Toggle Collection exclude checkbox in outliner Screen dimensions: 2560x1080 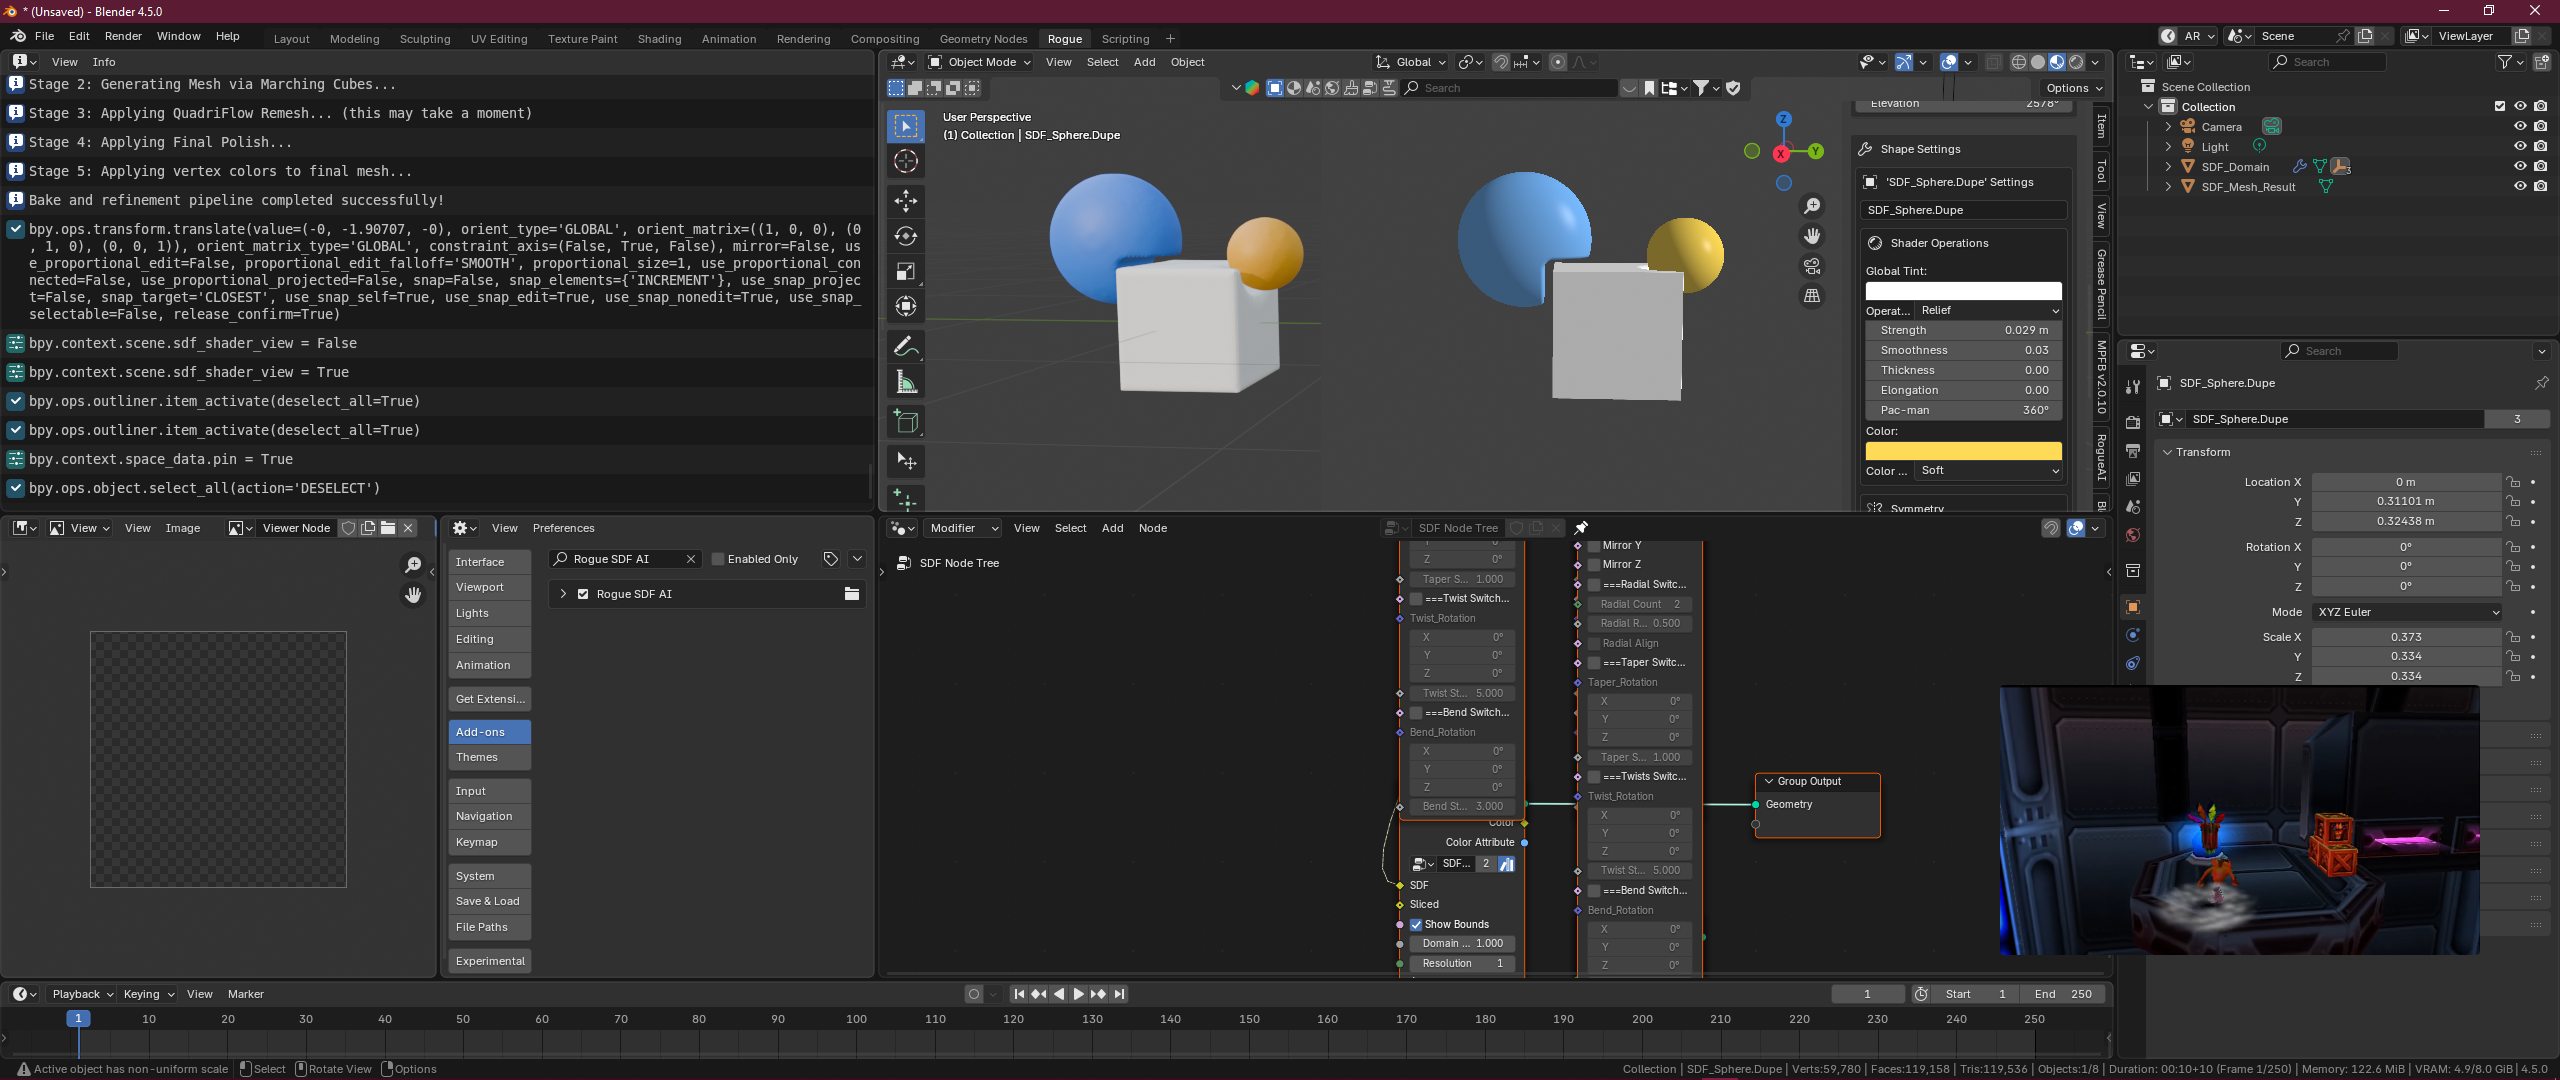point(2500,107)
